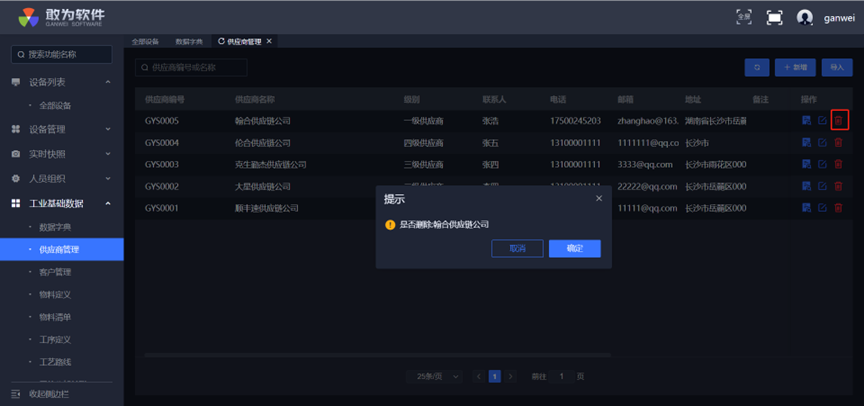Click the 供应商编号 column header
This screenshot has height=406, width=864.
[x=165, y=100]
